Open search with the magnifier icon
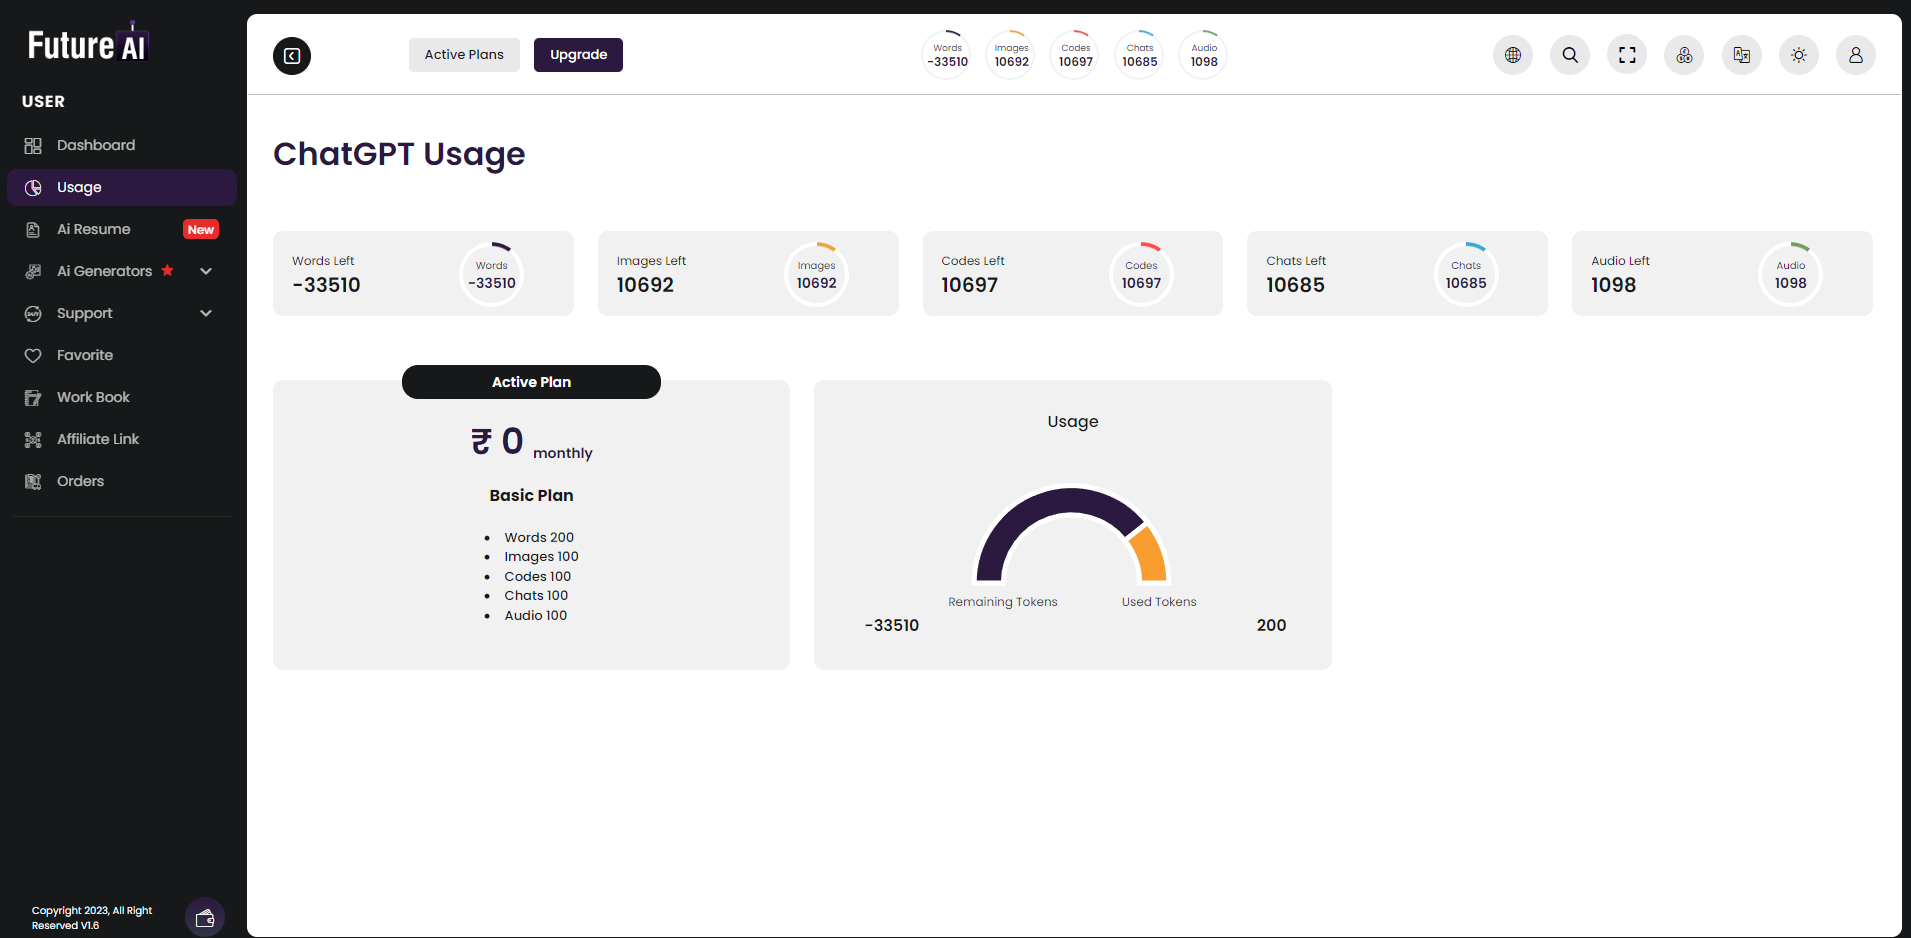The height and width of the screenshot is (938, 1911). pyautogui.click(x=1570, y=55)
